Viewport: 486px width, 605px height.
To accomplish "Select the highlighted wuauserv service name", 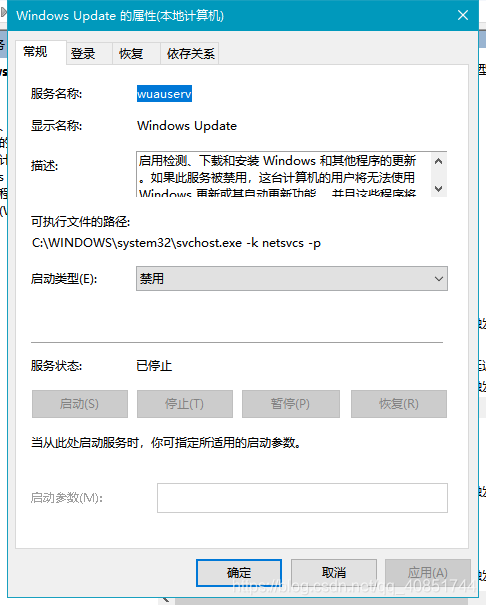I will click(x=164, y=94).
